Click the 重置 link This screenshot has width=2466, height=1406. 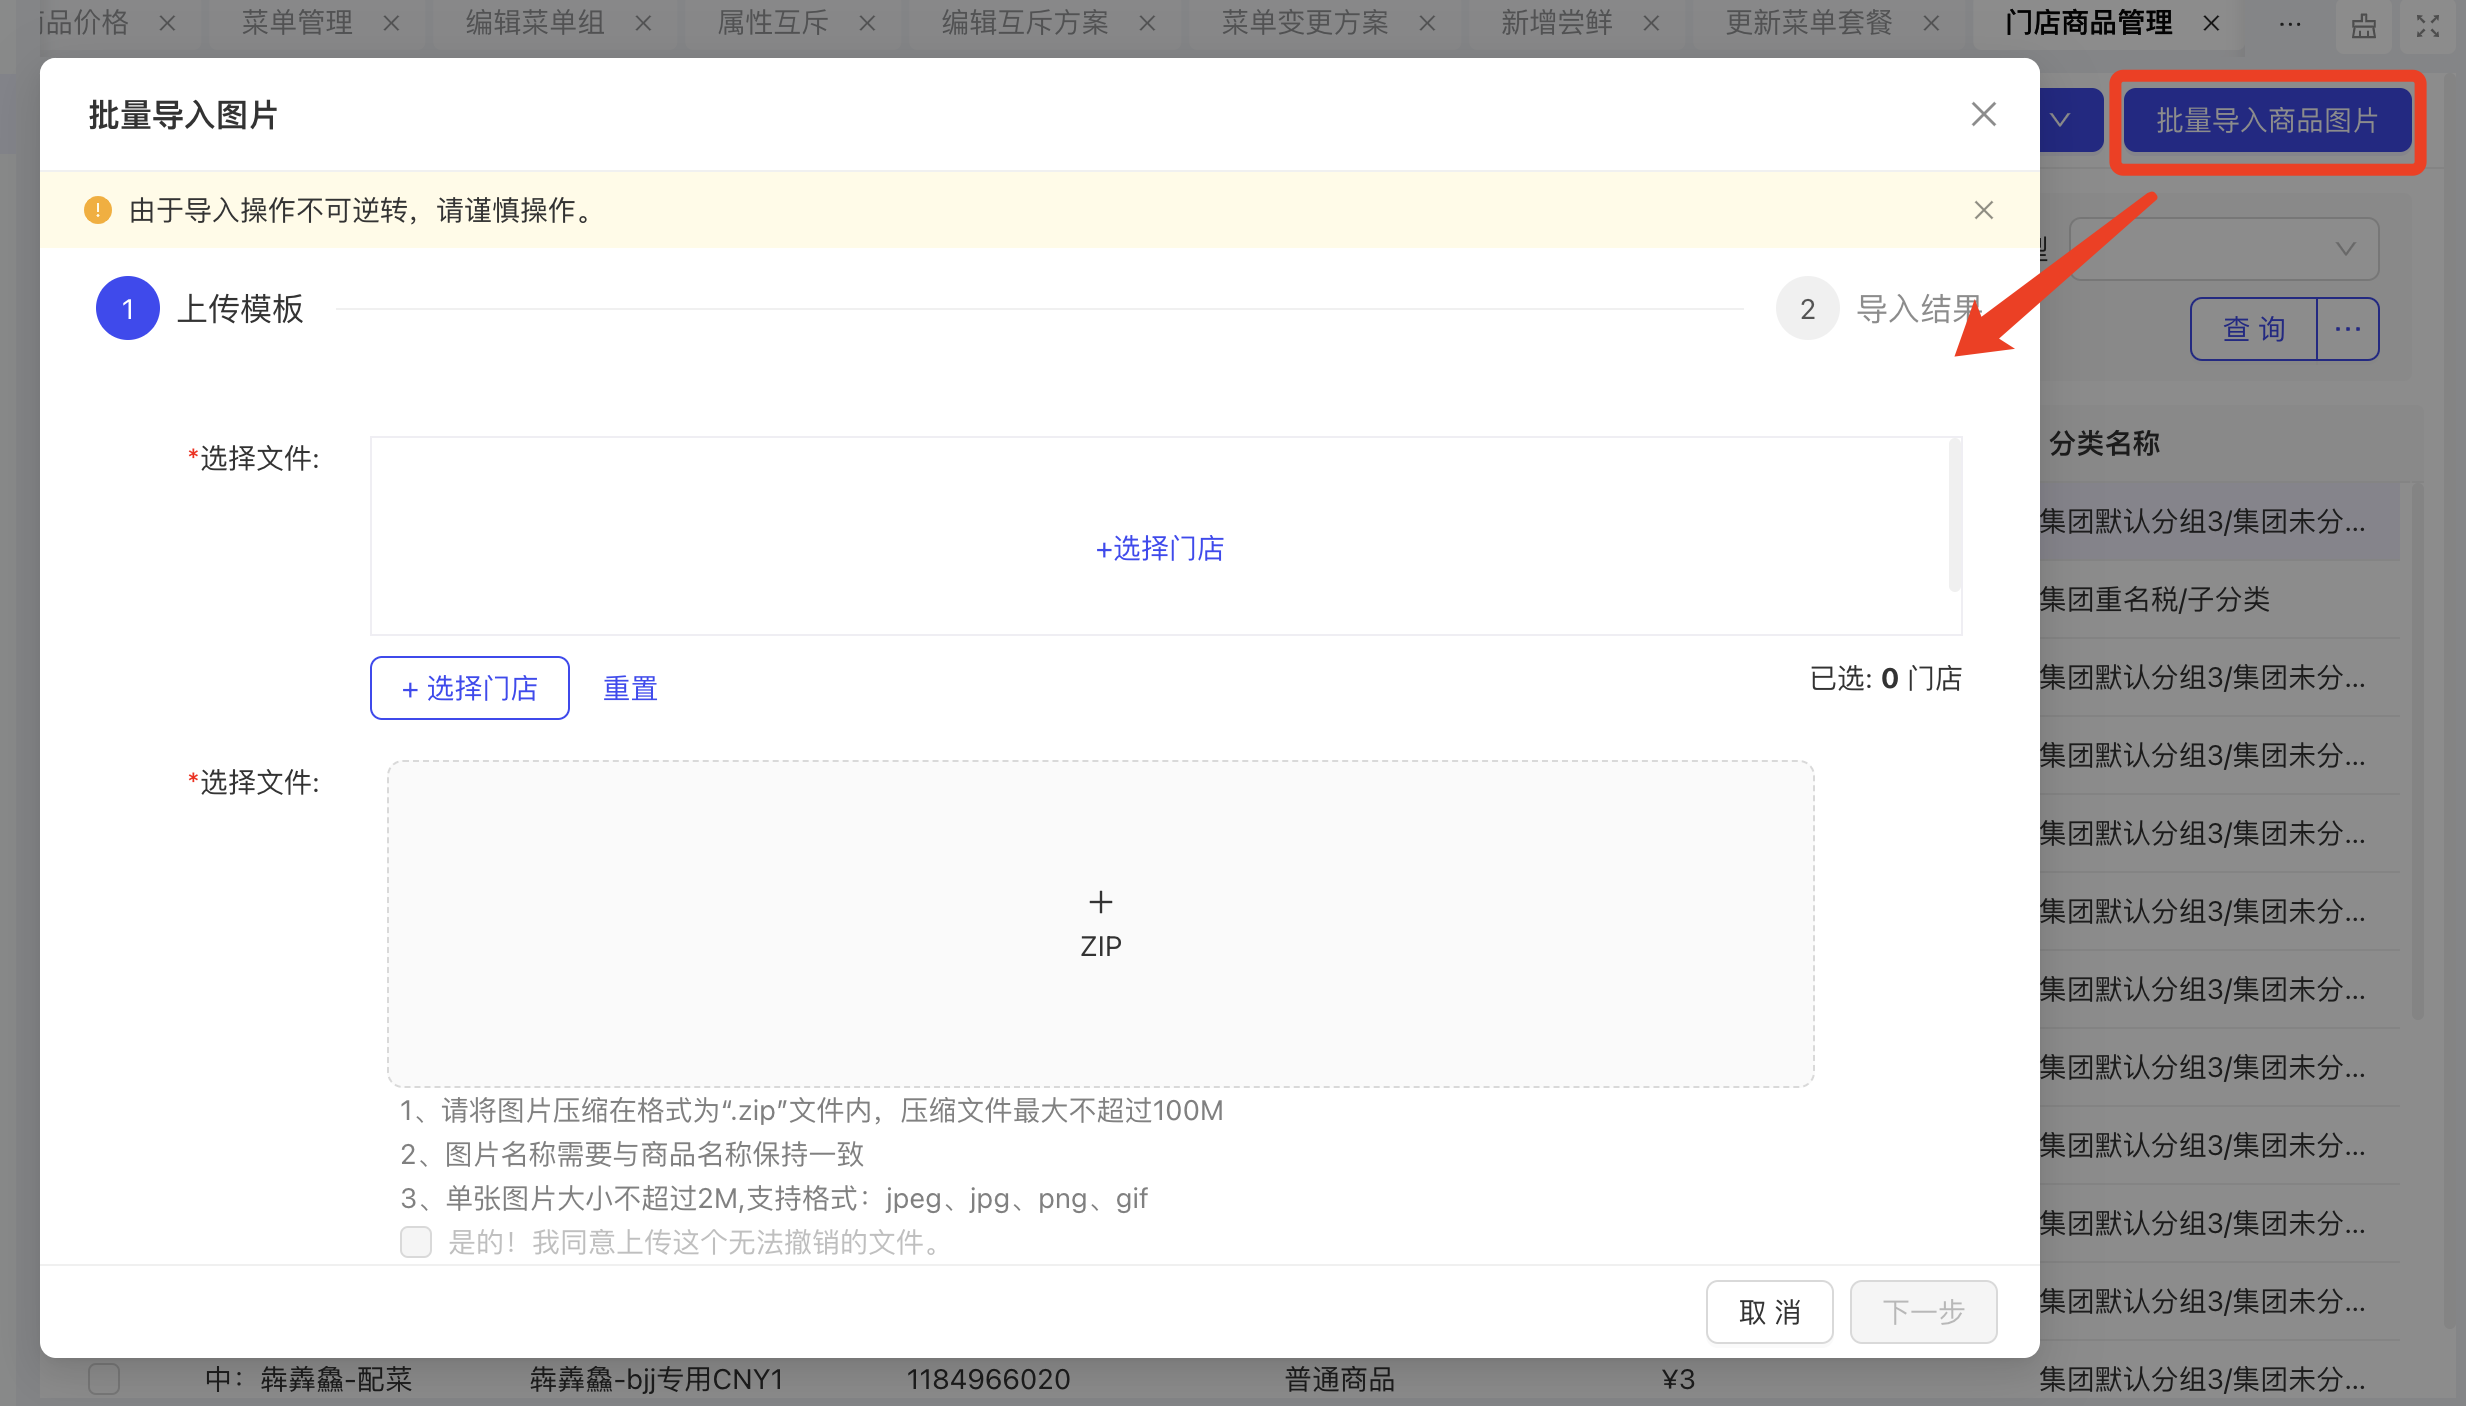[x=630, y=688]
